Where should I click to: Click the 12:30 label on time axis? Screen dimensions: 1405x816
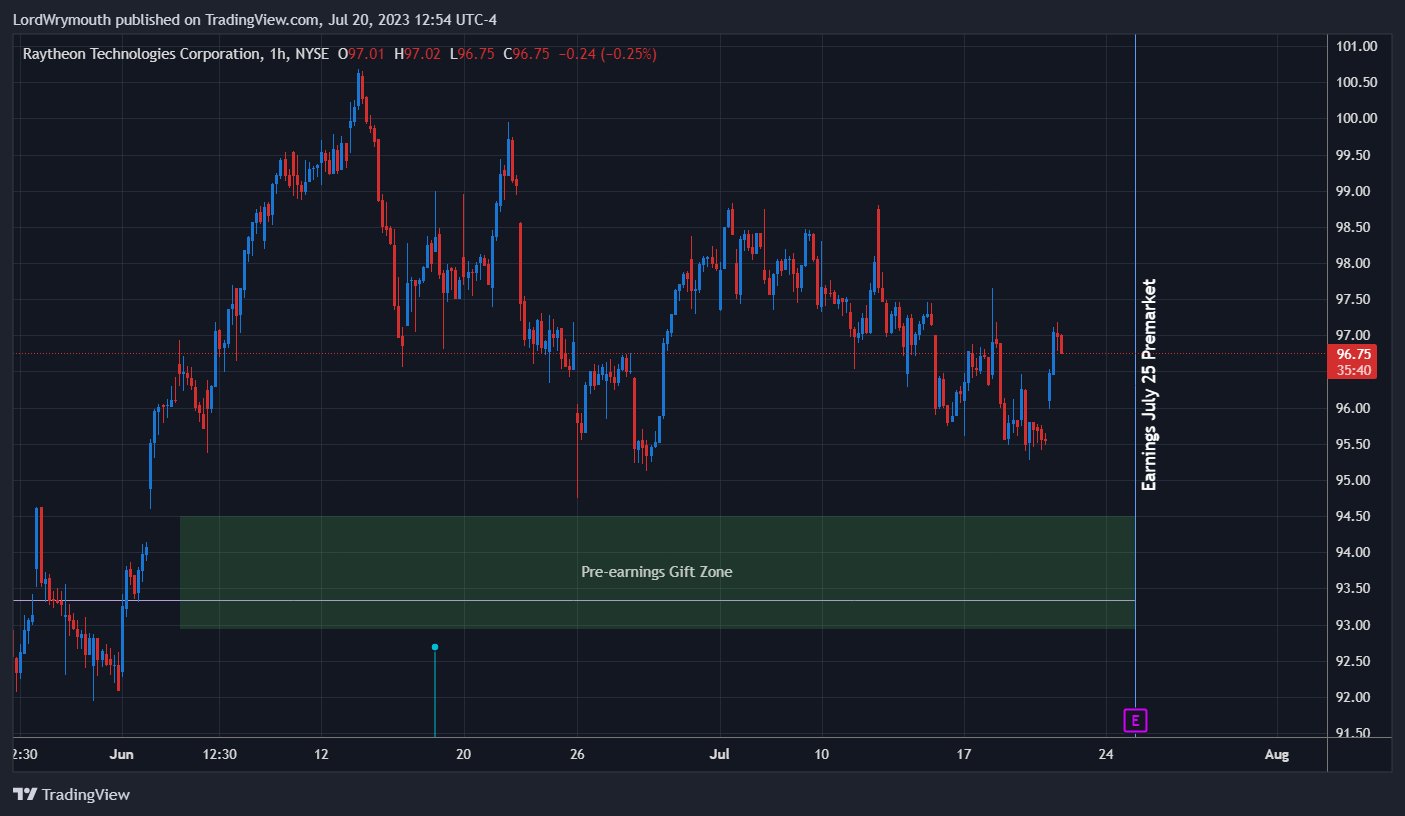(x=219, y=755)
